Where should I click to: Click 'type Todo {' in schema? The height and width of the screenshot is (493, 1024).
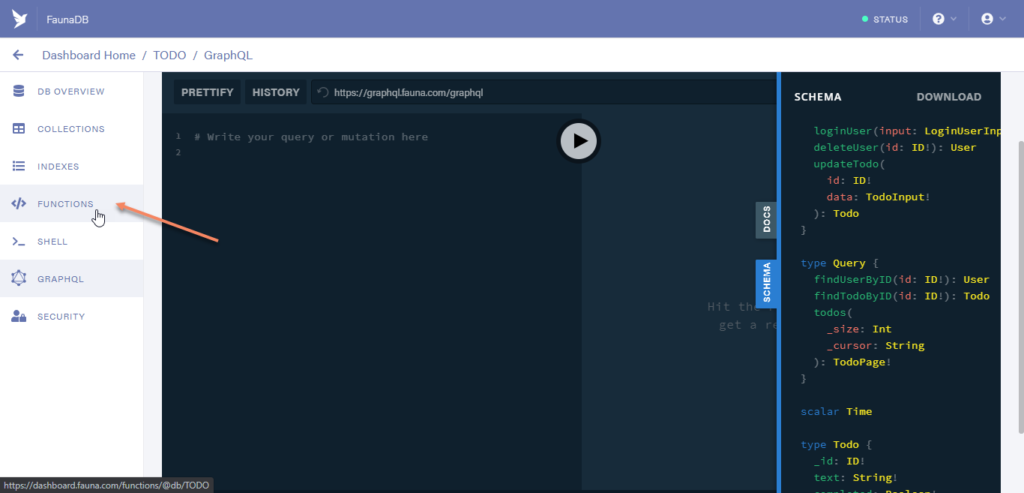tap(836, 445)
